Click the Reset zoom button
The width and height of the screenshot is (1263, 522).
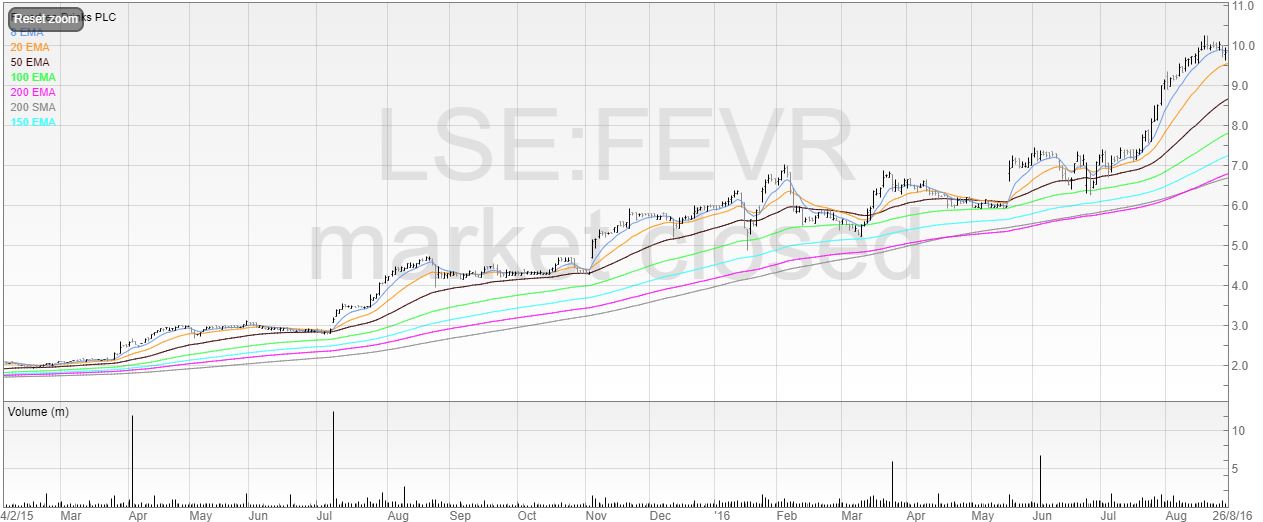46,18
